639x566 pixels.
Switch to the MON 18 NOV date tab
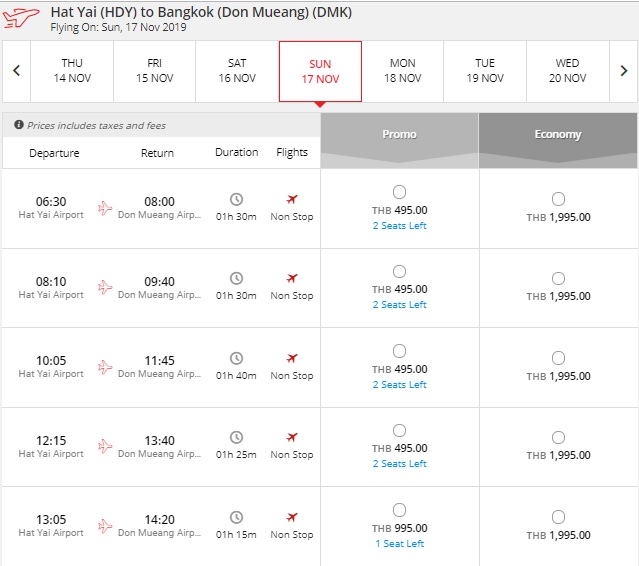[403, 71]
